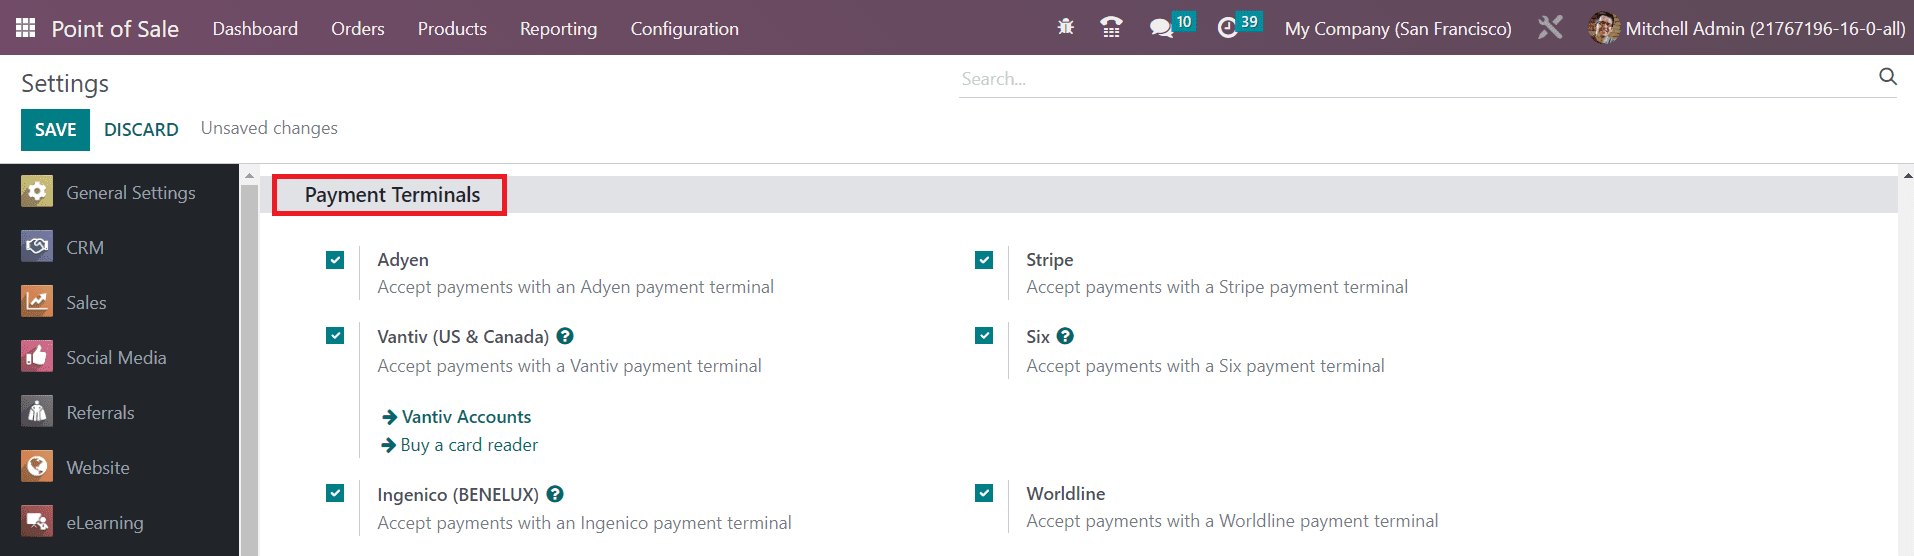Open the apps grid menu icon

pyautogui.click(x=26, y=28)
